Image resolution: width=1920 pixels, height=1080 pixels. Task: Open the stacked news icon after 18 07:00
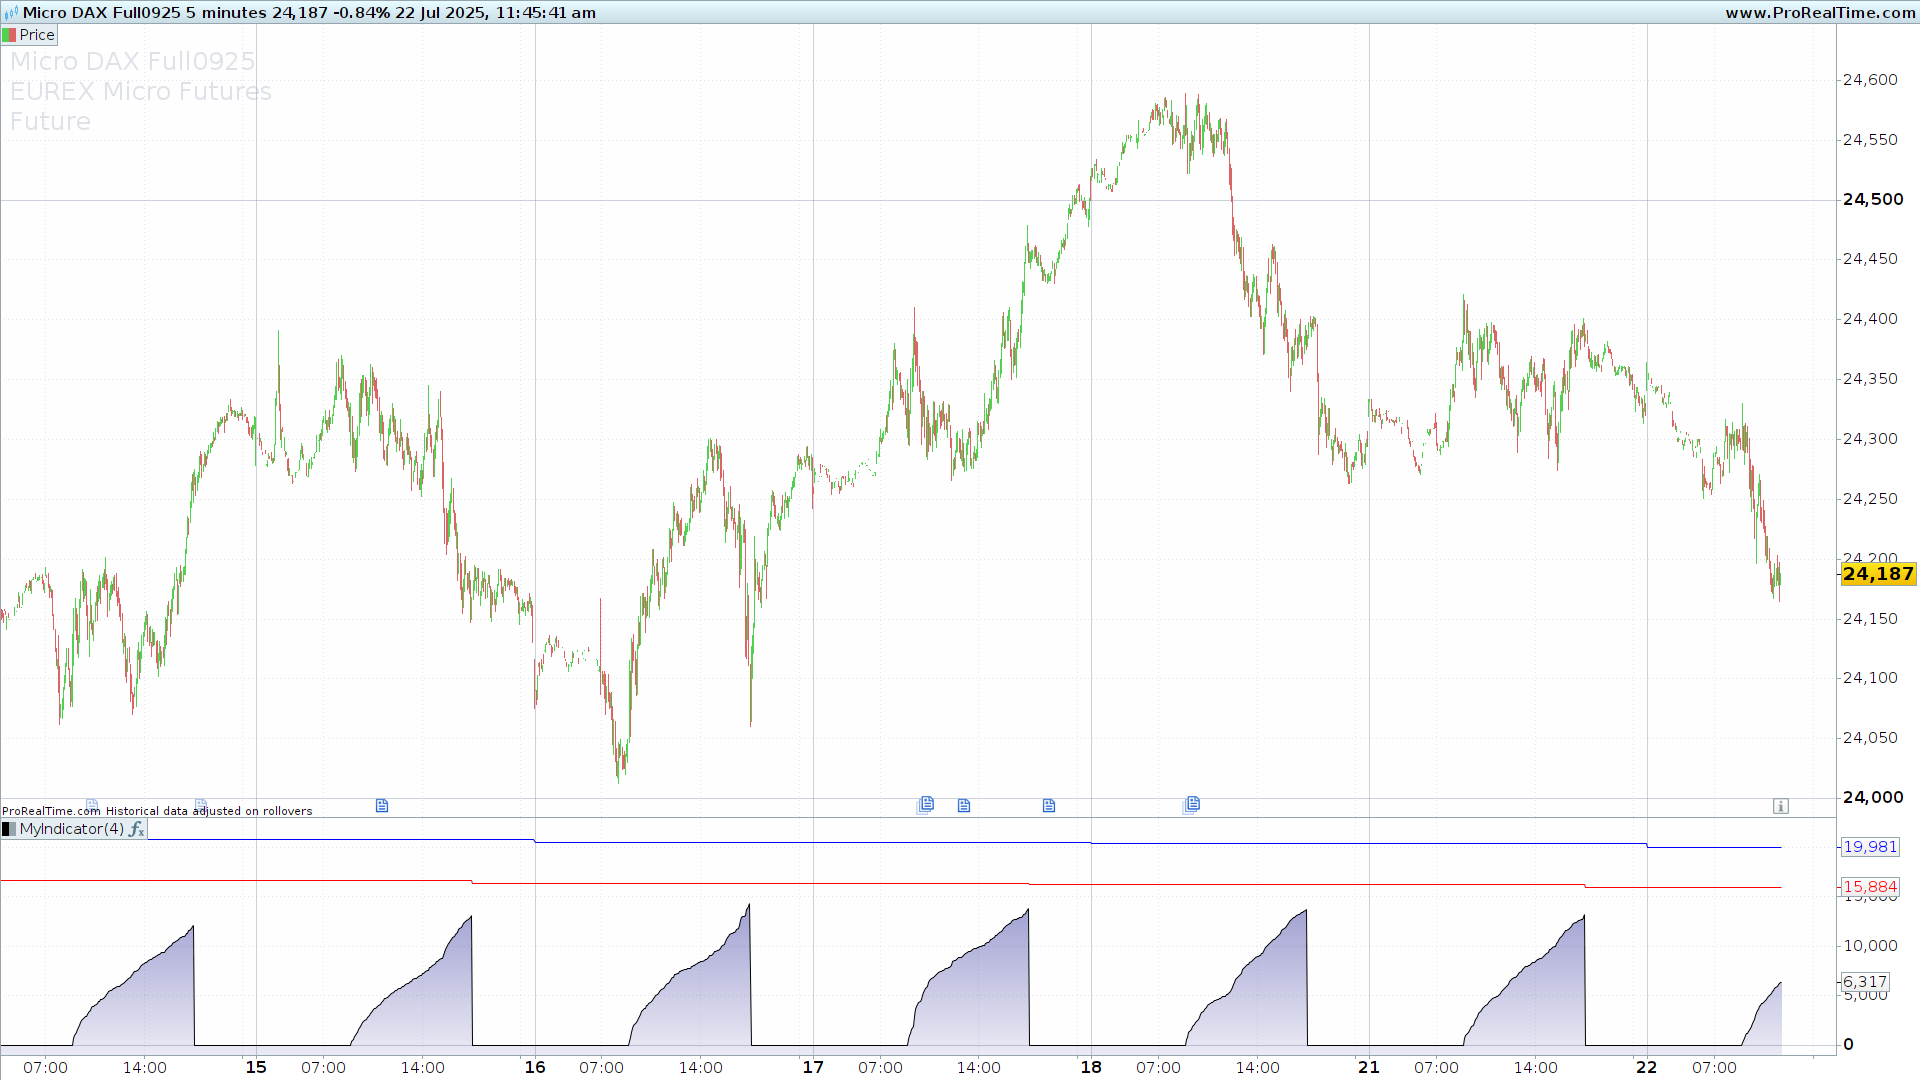(x=1192, y=804)
